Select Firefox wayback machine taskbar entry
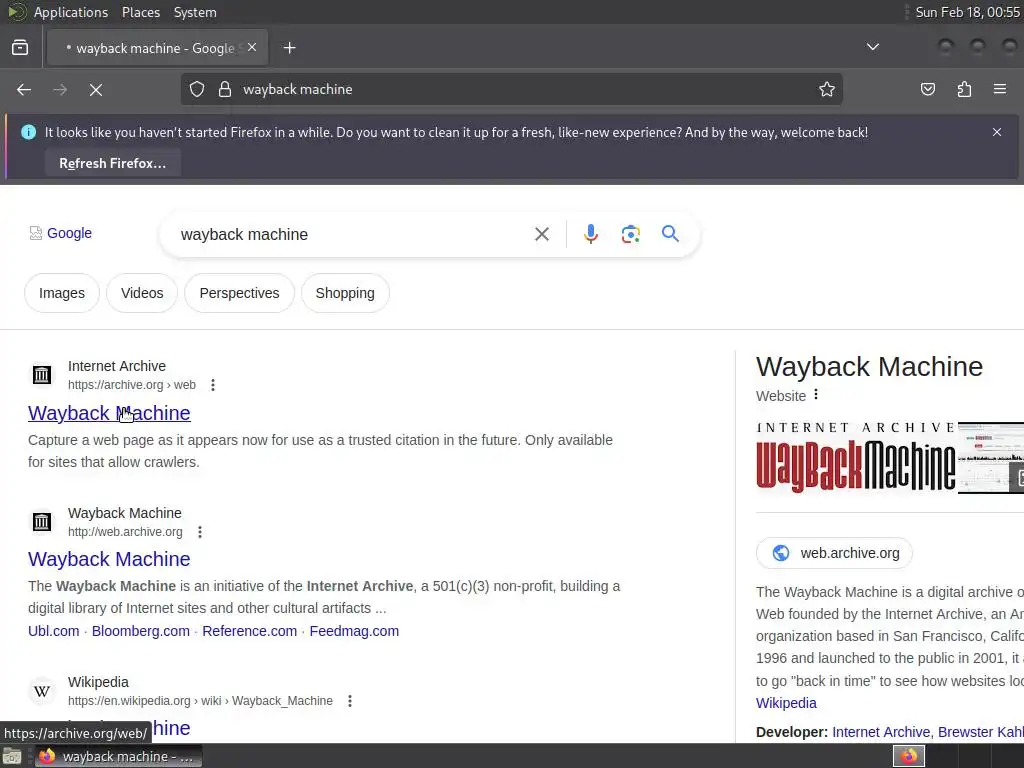 point(118,756)
